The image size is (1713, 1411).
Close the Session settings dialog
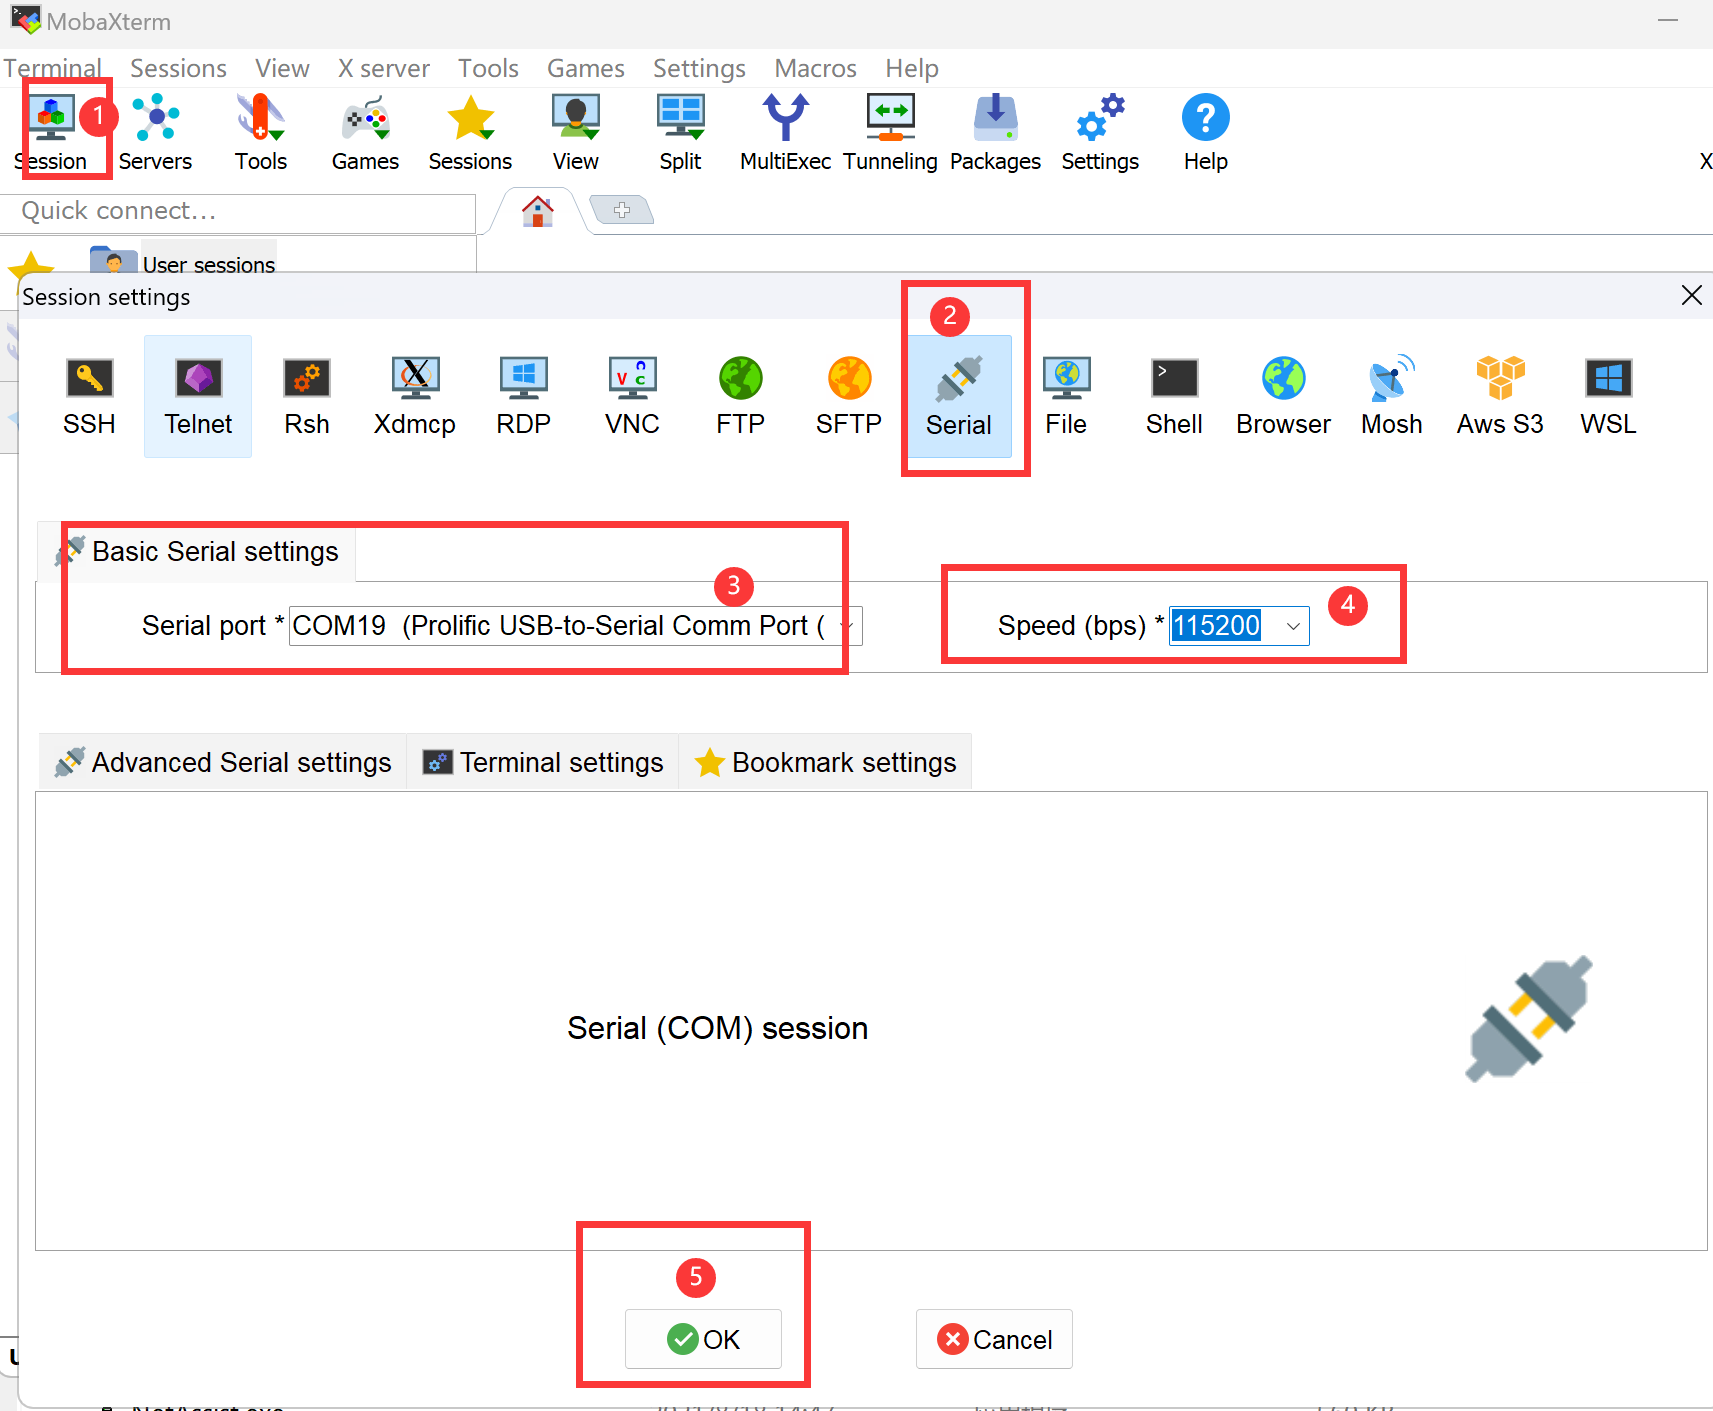tap(1691, 295)
